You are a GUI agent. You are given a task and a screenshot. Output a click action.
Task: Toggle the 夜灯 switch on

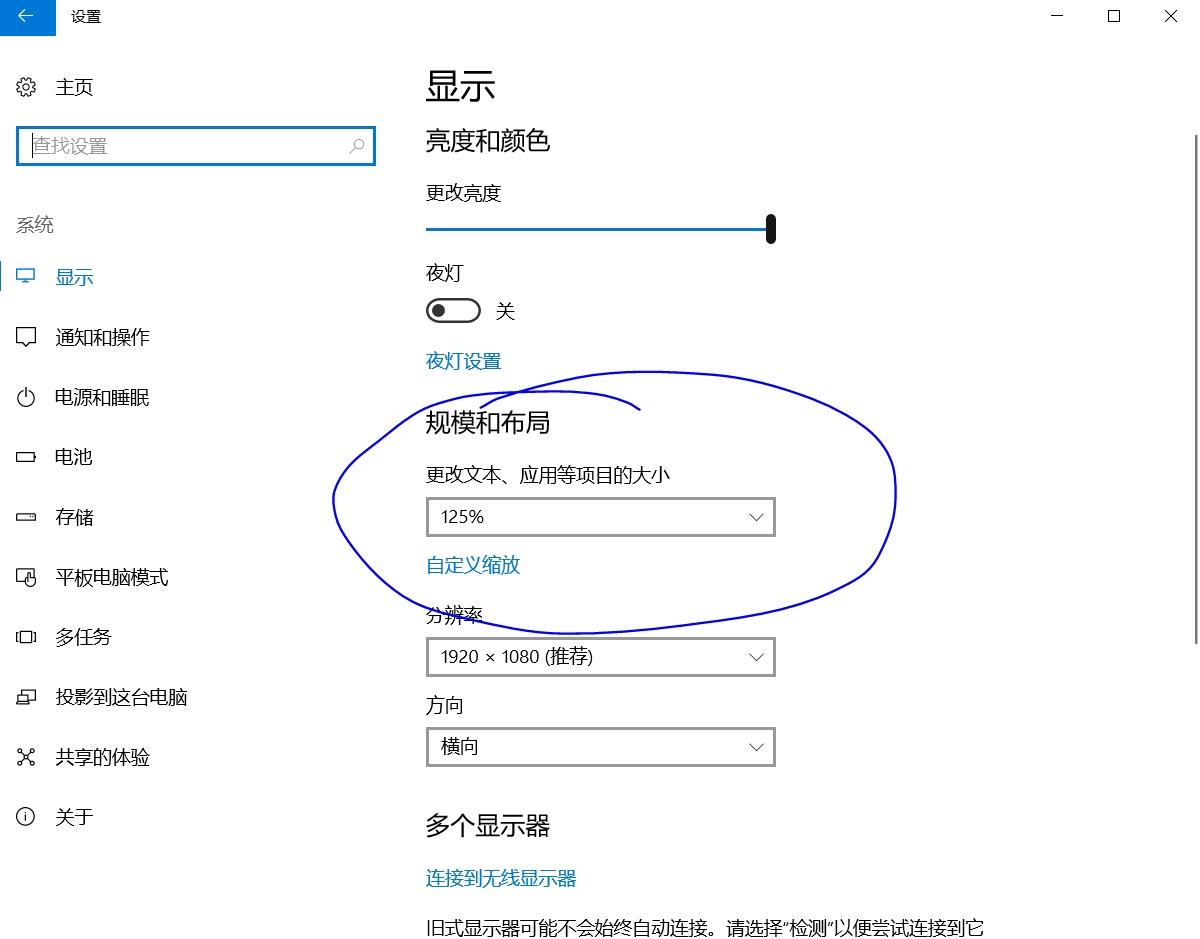[x=453, y=310]
